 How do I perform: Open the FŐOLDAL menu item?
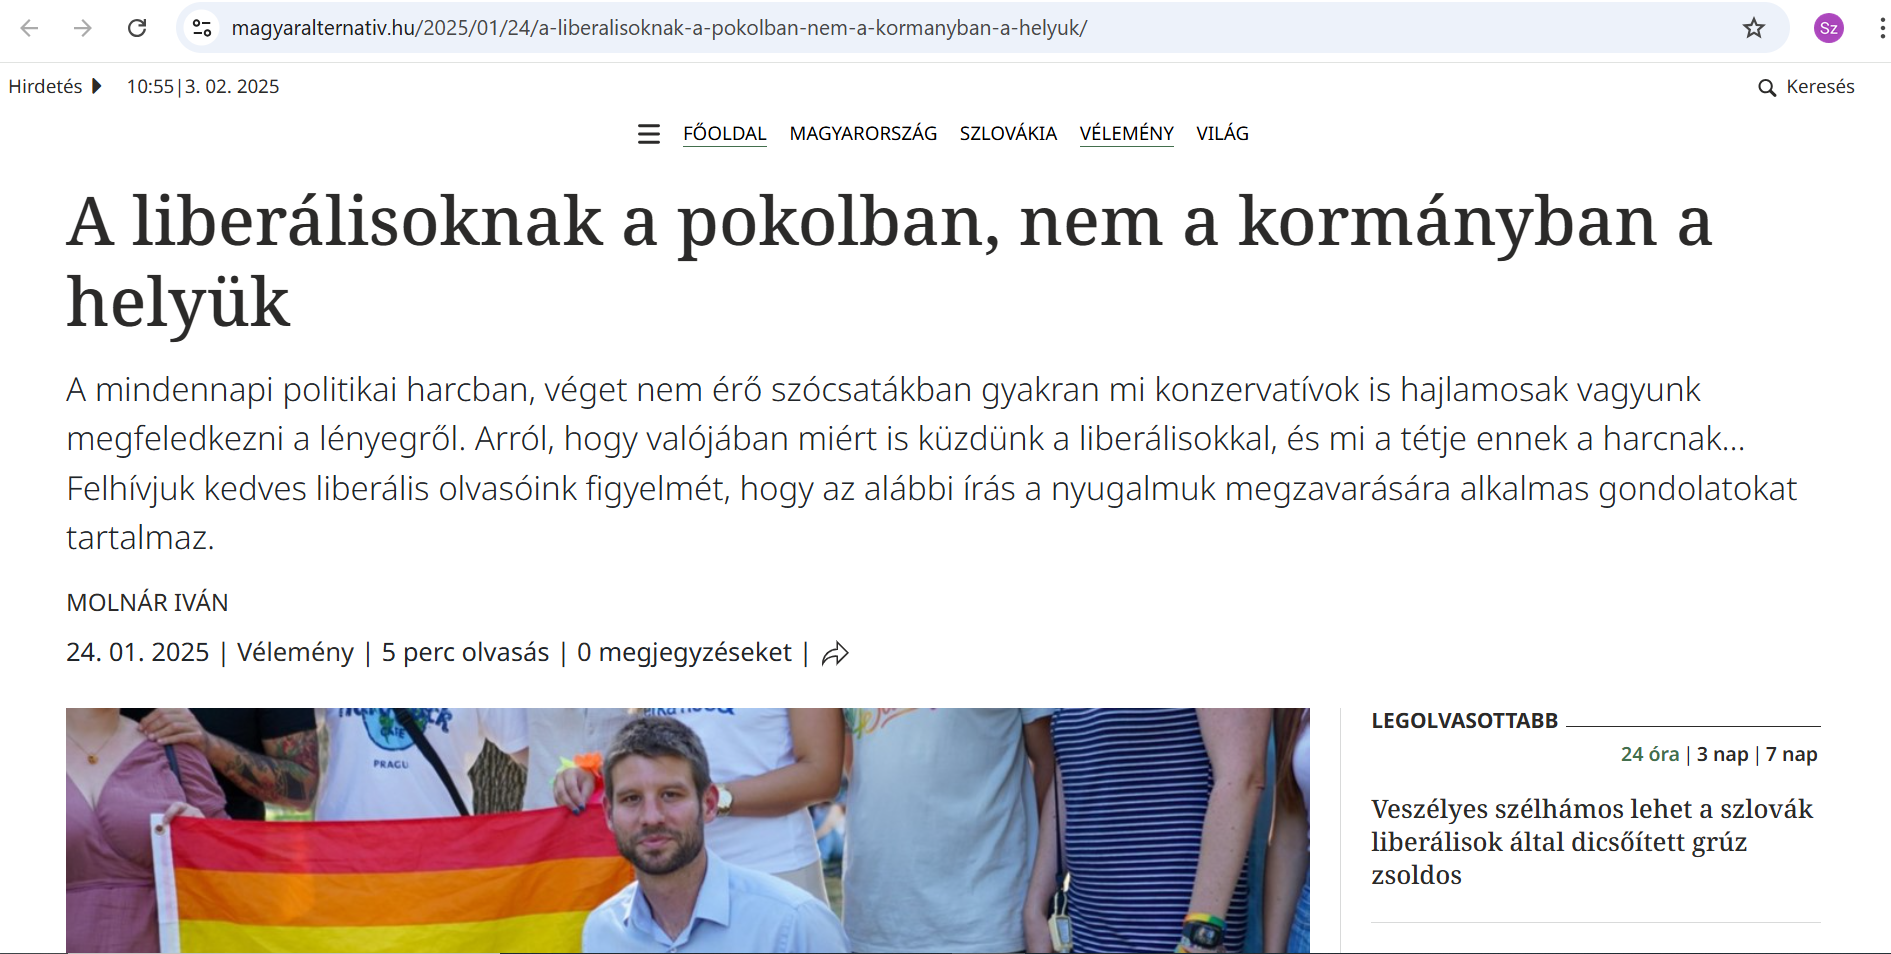(725, 133)
